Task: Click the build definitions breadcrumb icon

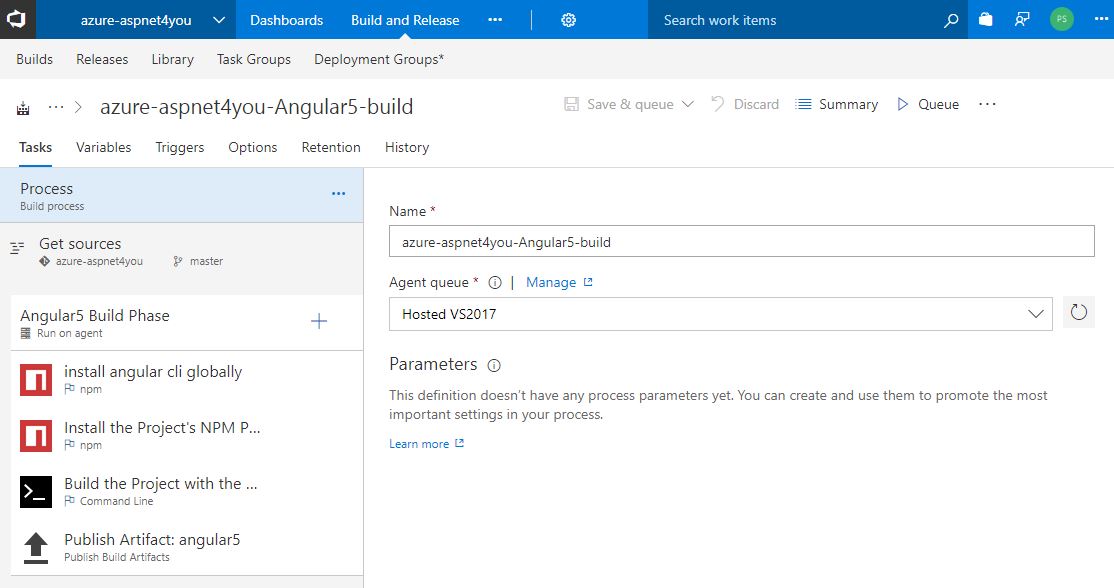Action: (23, 108)
